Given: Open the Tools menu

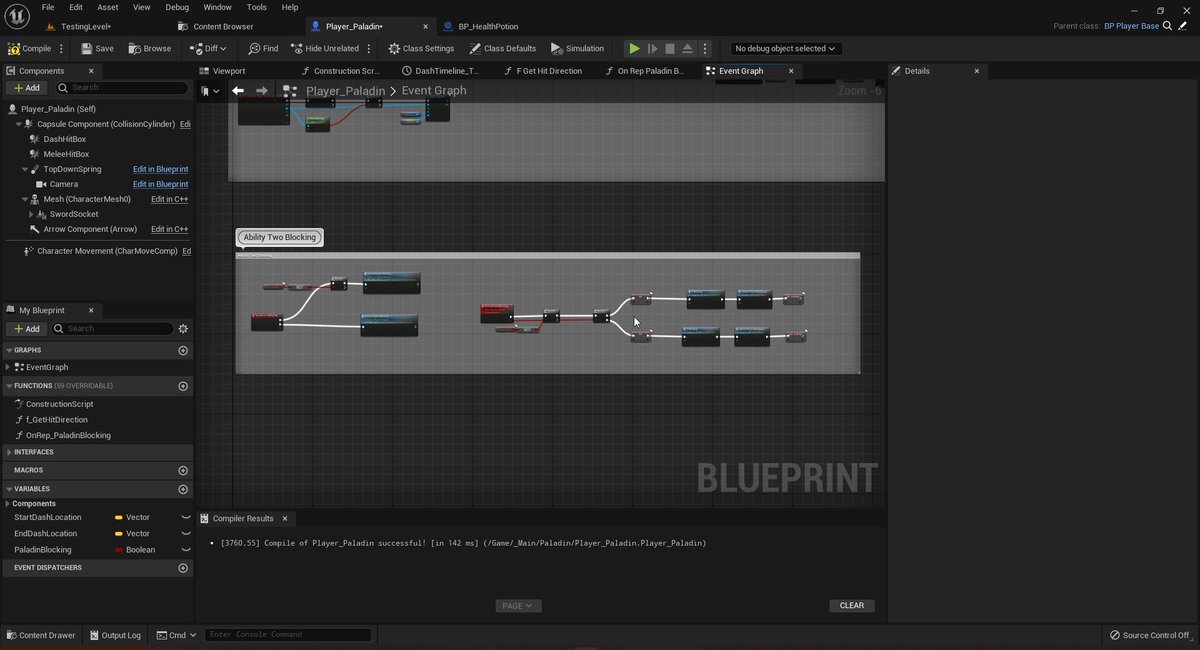Looking at the screenshot, I should click(257, 7).
